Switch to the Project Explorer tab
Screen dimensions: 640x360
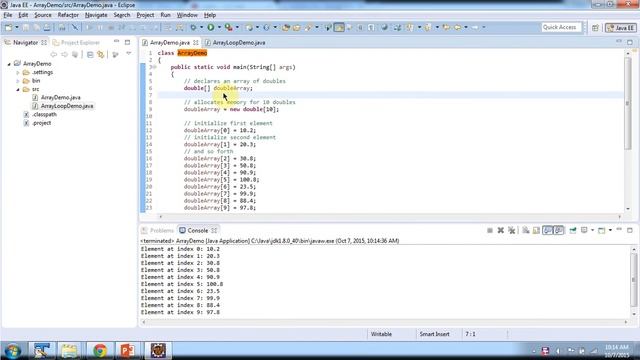point(76,42)
